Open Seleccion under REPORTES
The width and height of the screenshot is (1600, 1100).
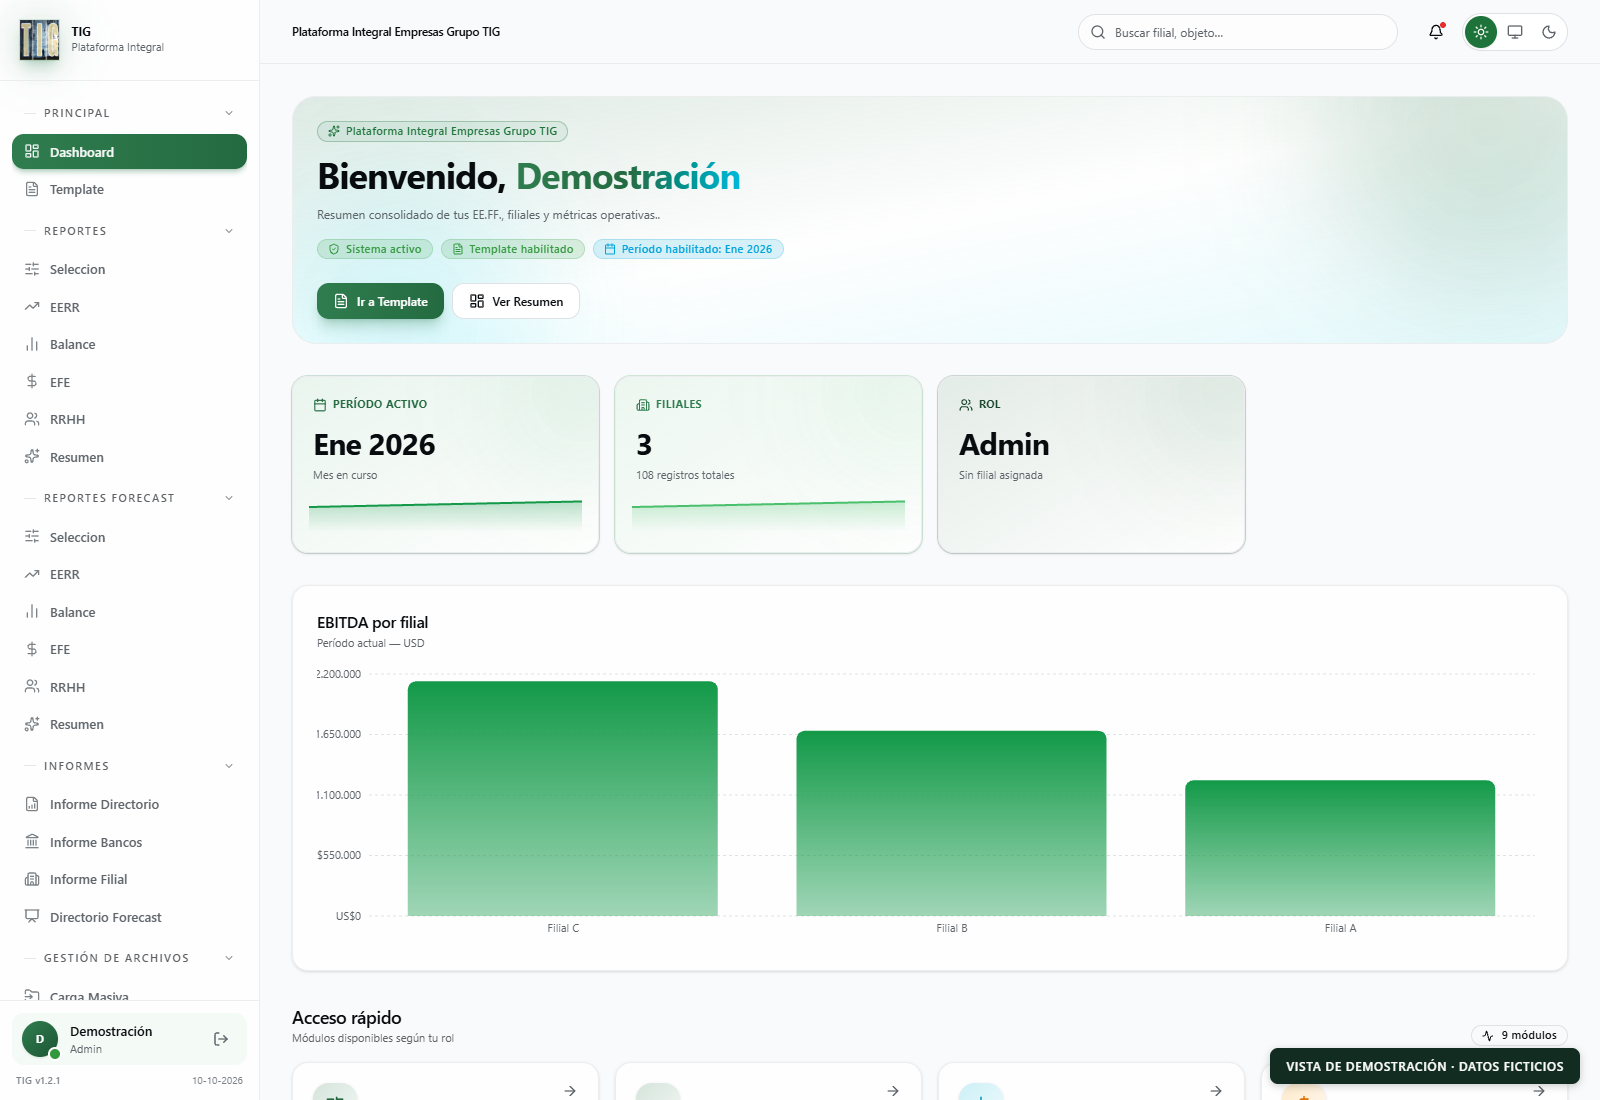129,270
